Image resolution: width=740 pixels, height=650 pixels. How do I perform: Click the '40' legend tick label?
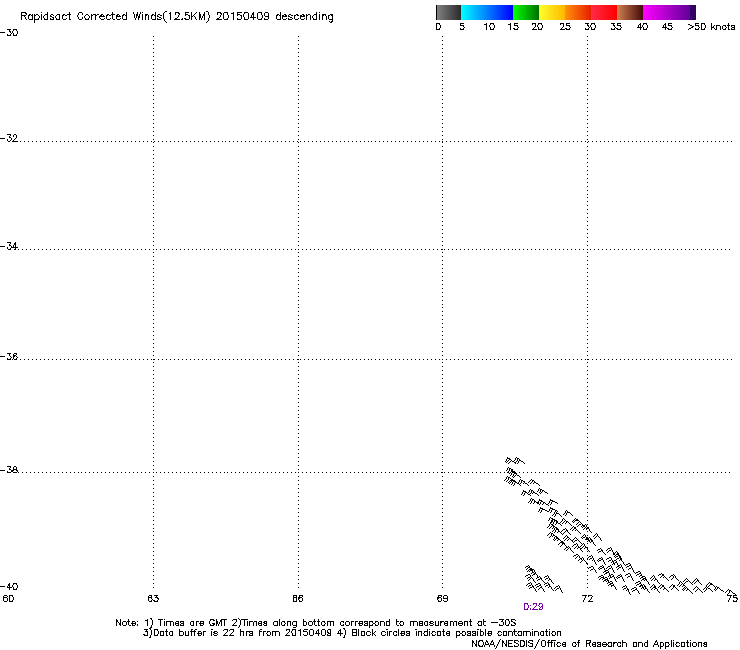click(x=642, y=27)
